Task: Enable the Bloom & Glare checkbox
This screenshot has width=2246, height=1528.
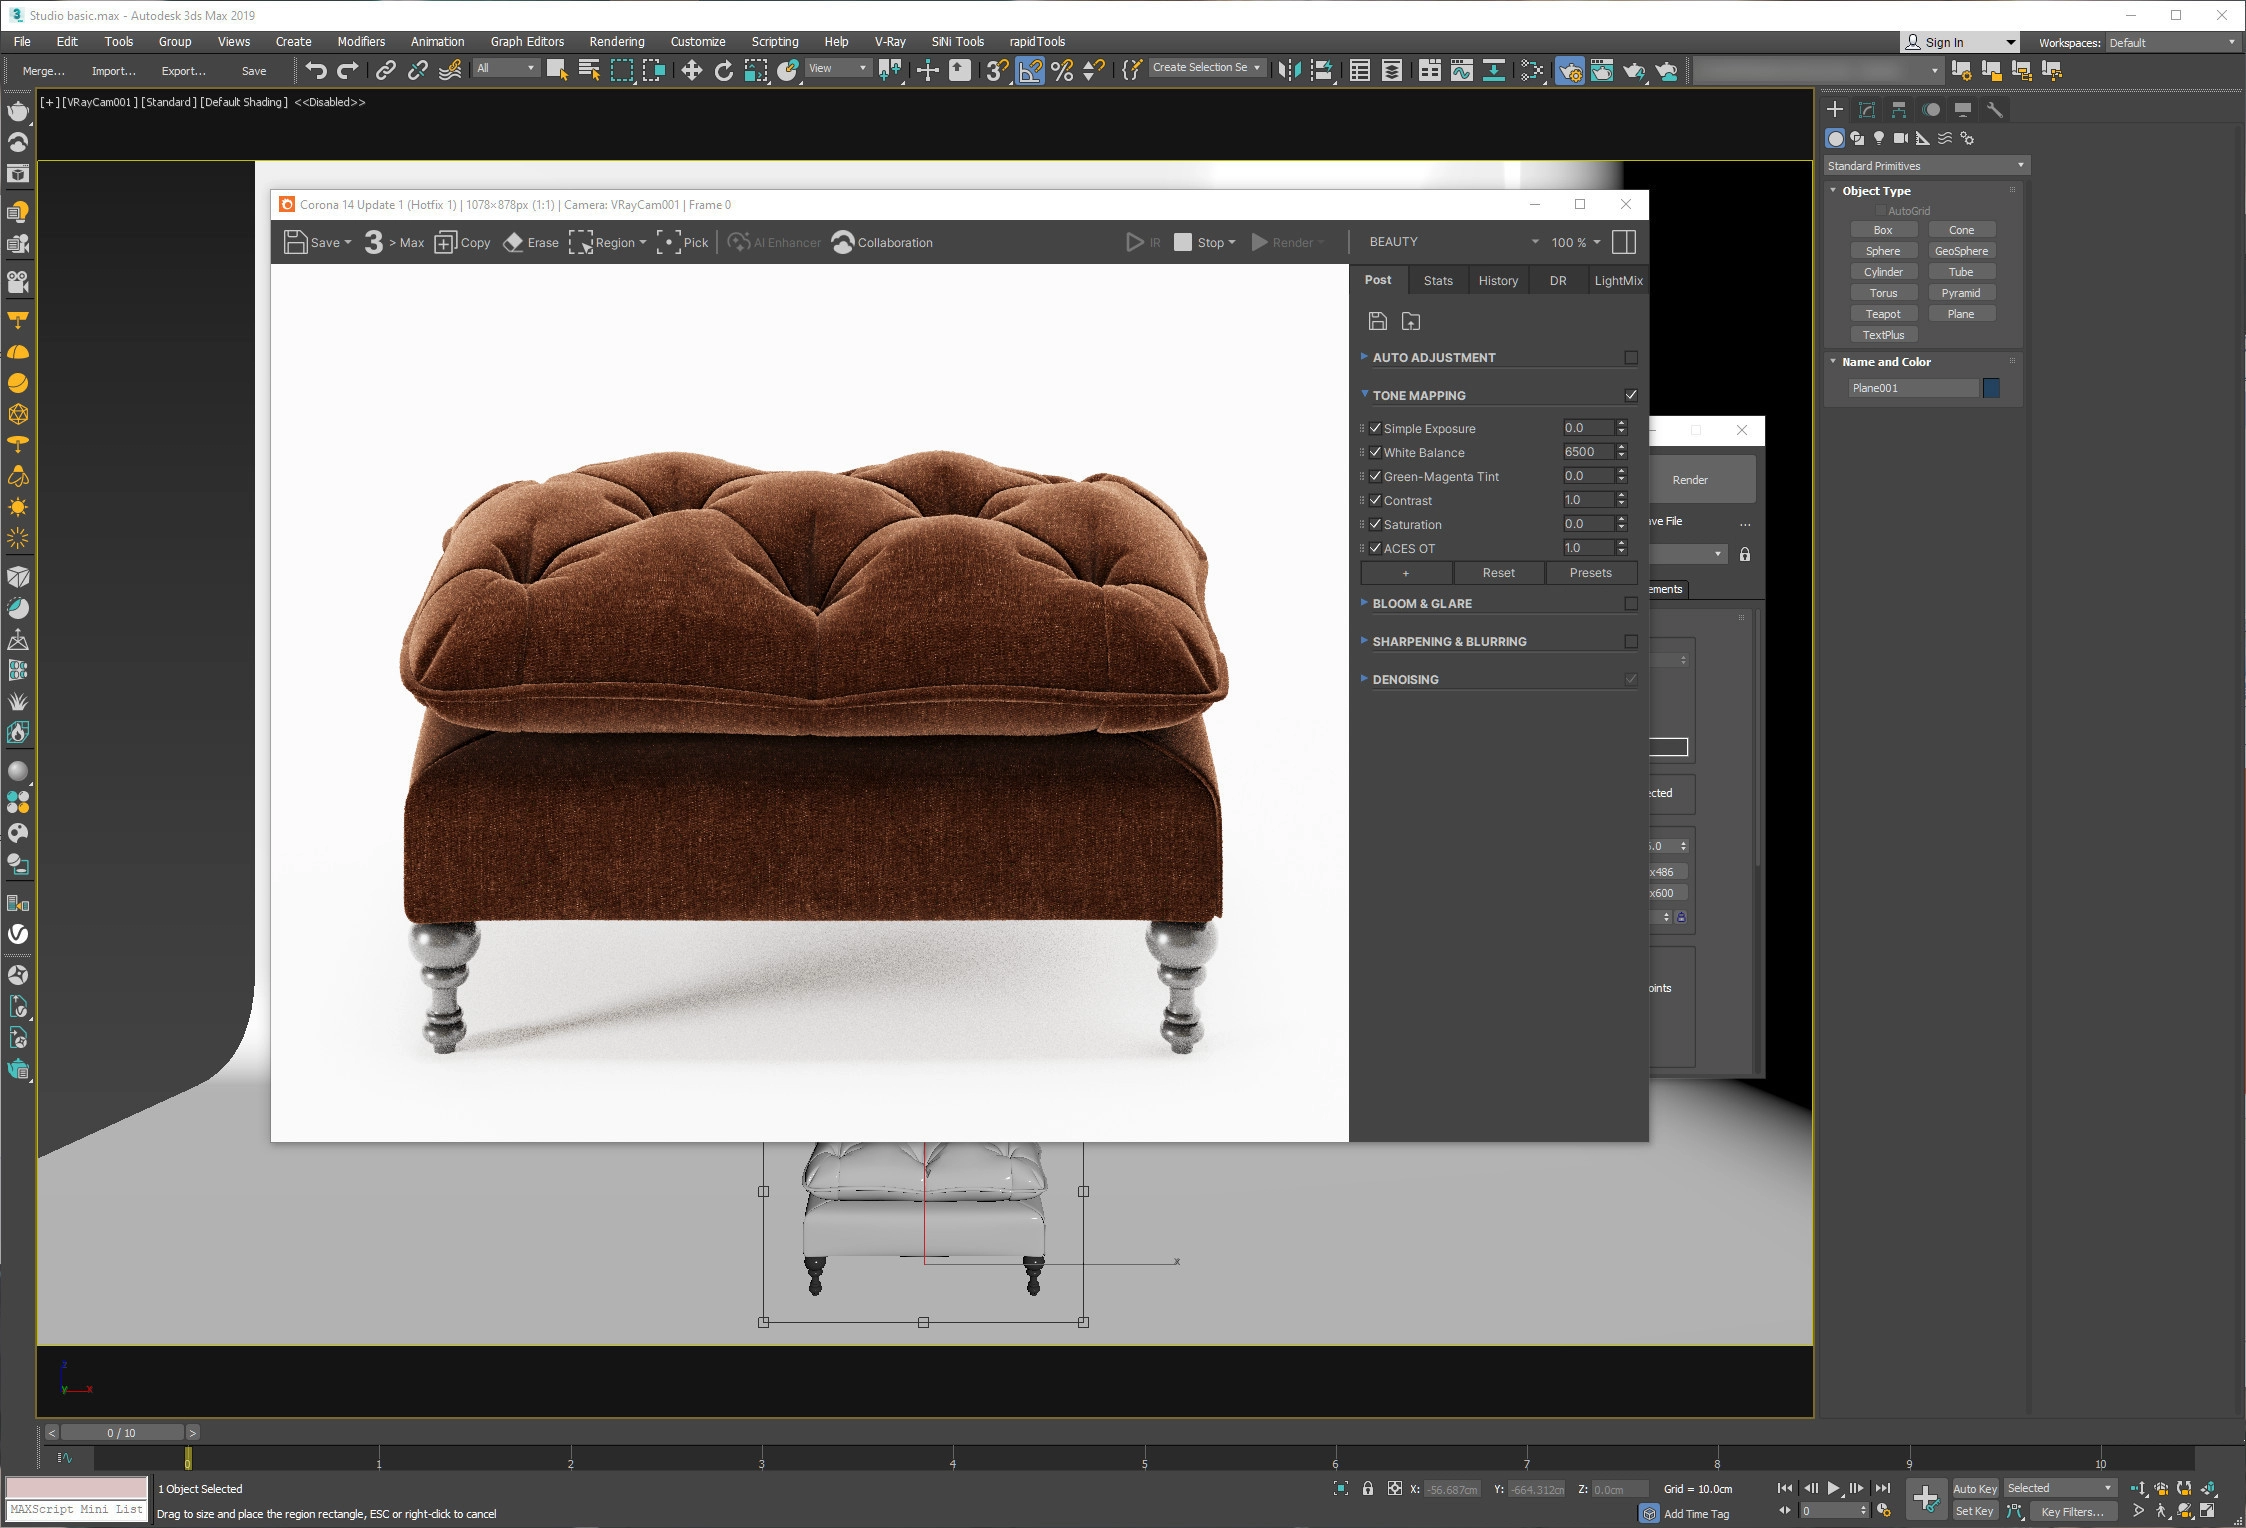Action: tap(1631, 603)
